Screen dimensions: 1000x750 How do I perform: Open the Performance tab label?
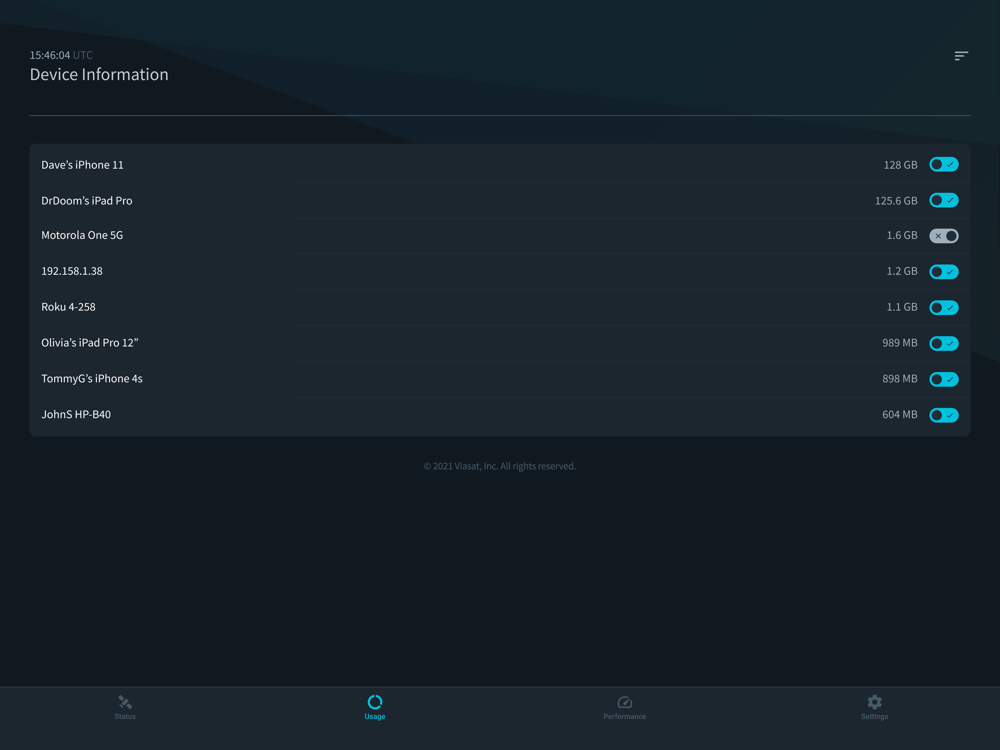coord(624,717)
